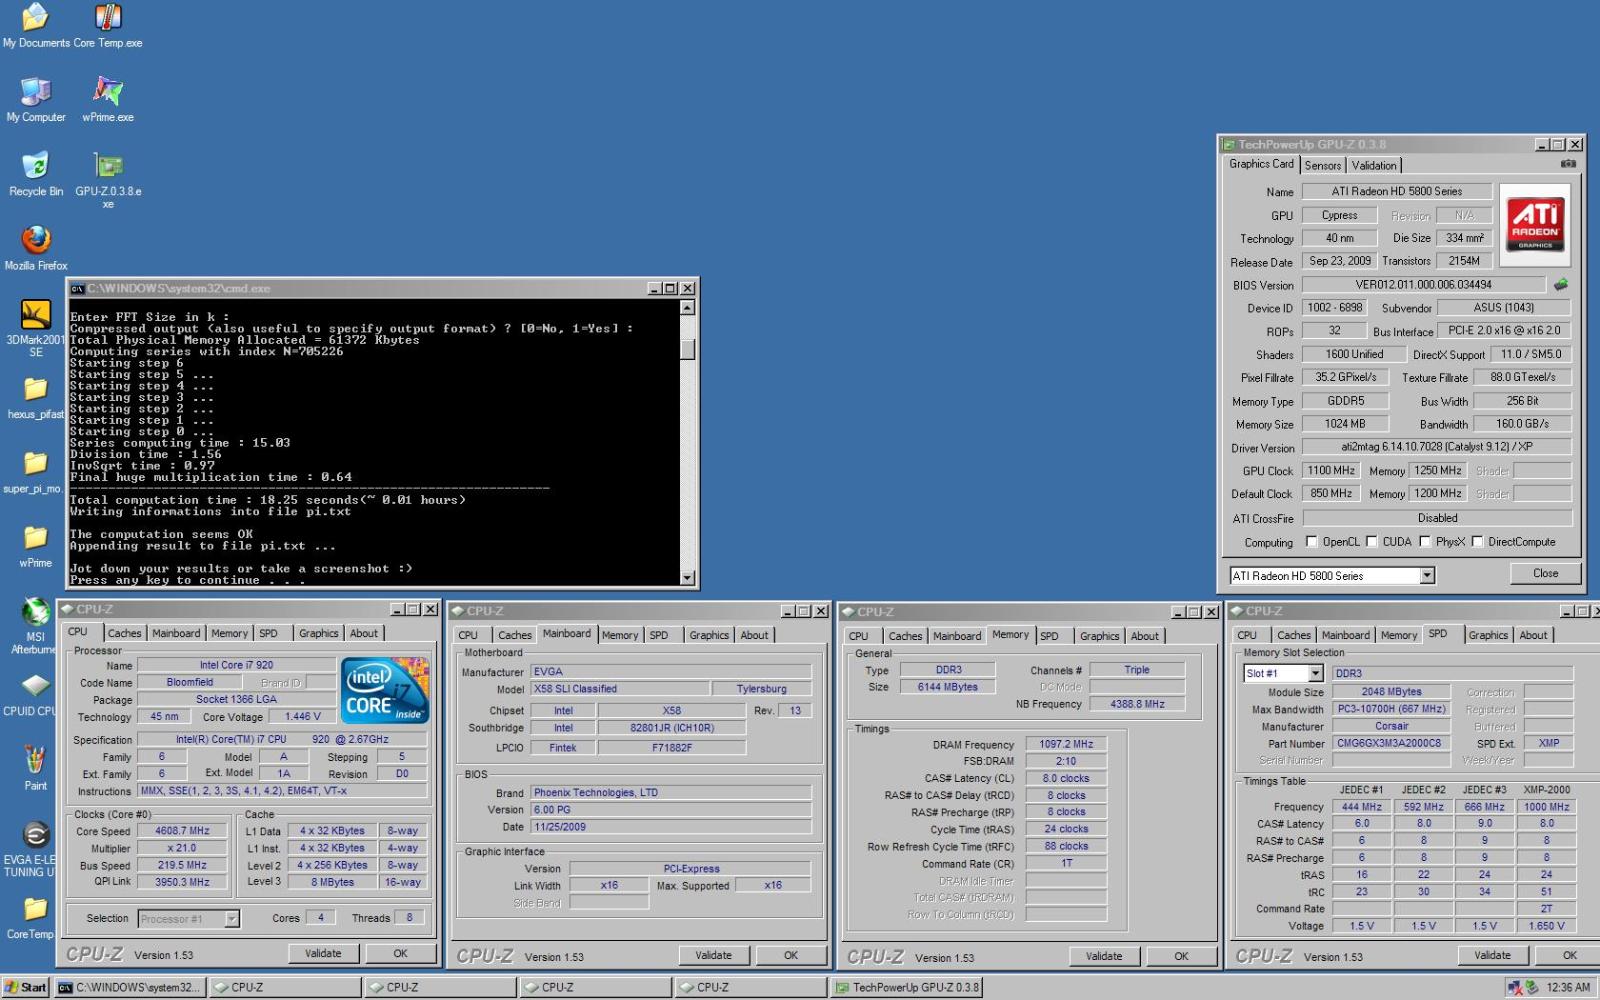The image size is (1600, 1000).
Task: Click Validate in the Memory CPU-Z window
Action: pyautogui.click(x=1104, y=957)
